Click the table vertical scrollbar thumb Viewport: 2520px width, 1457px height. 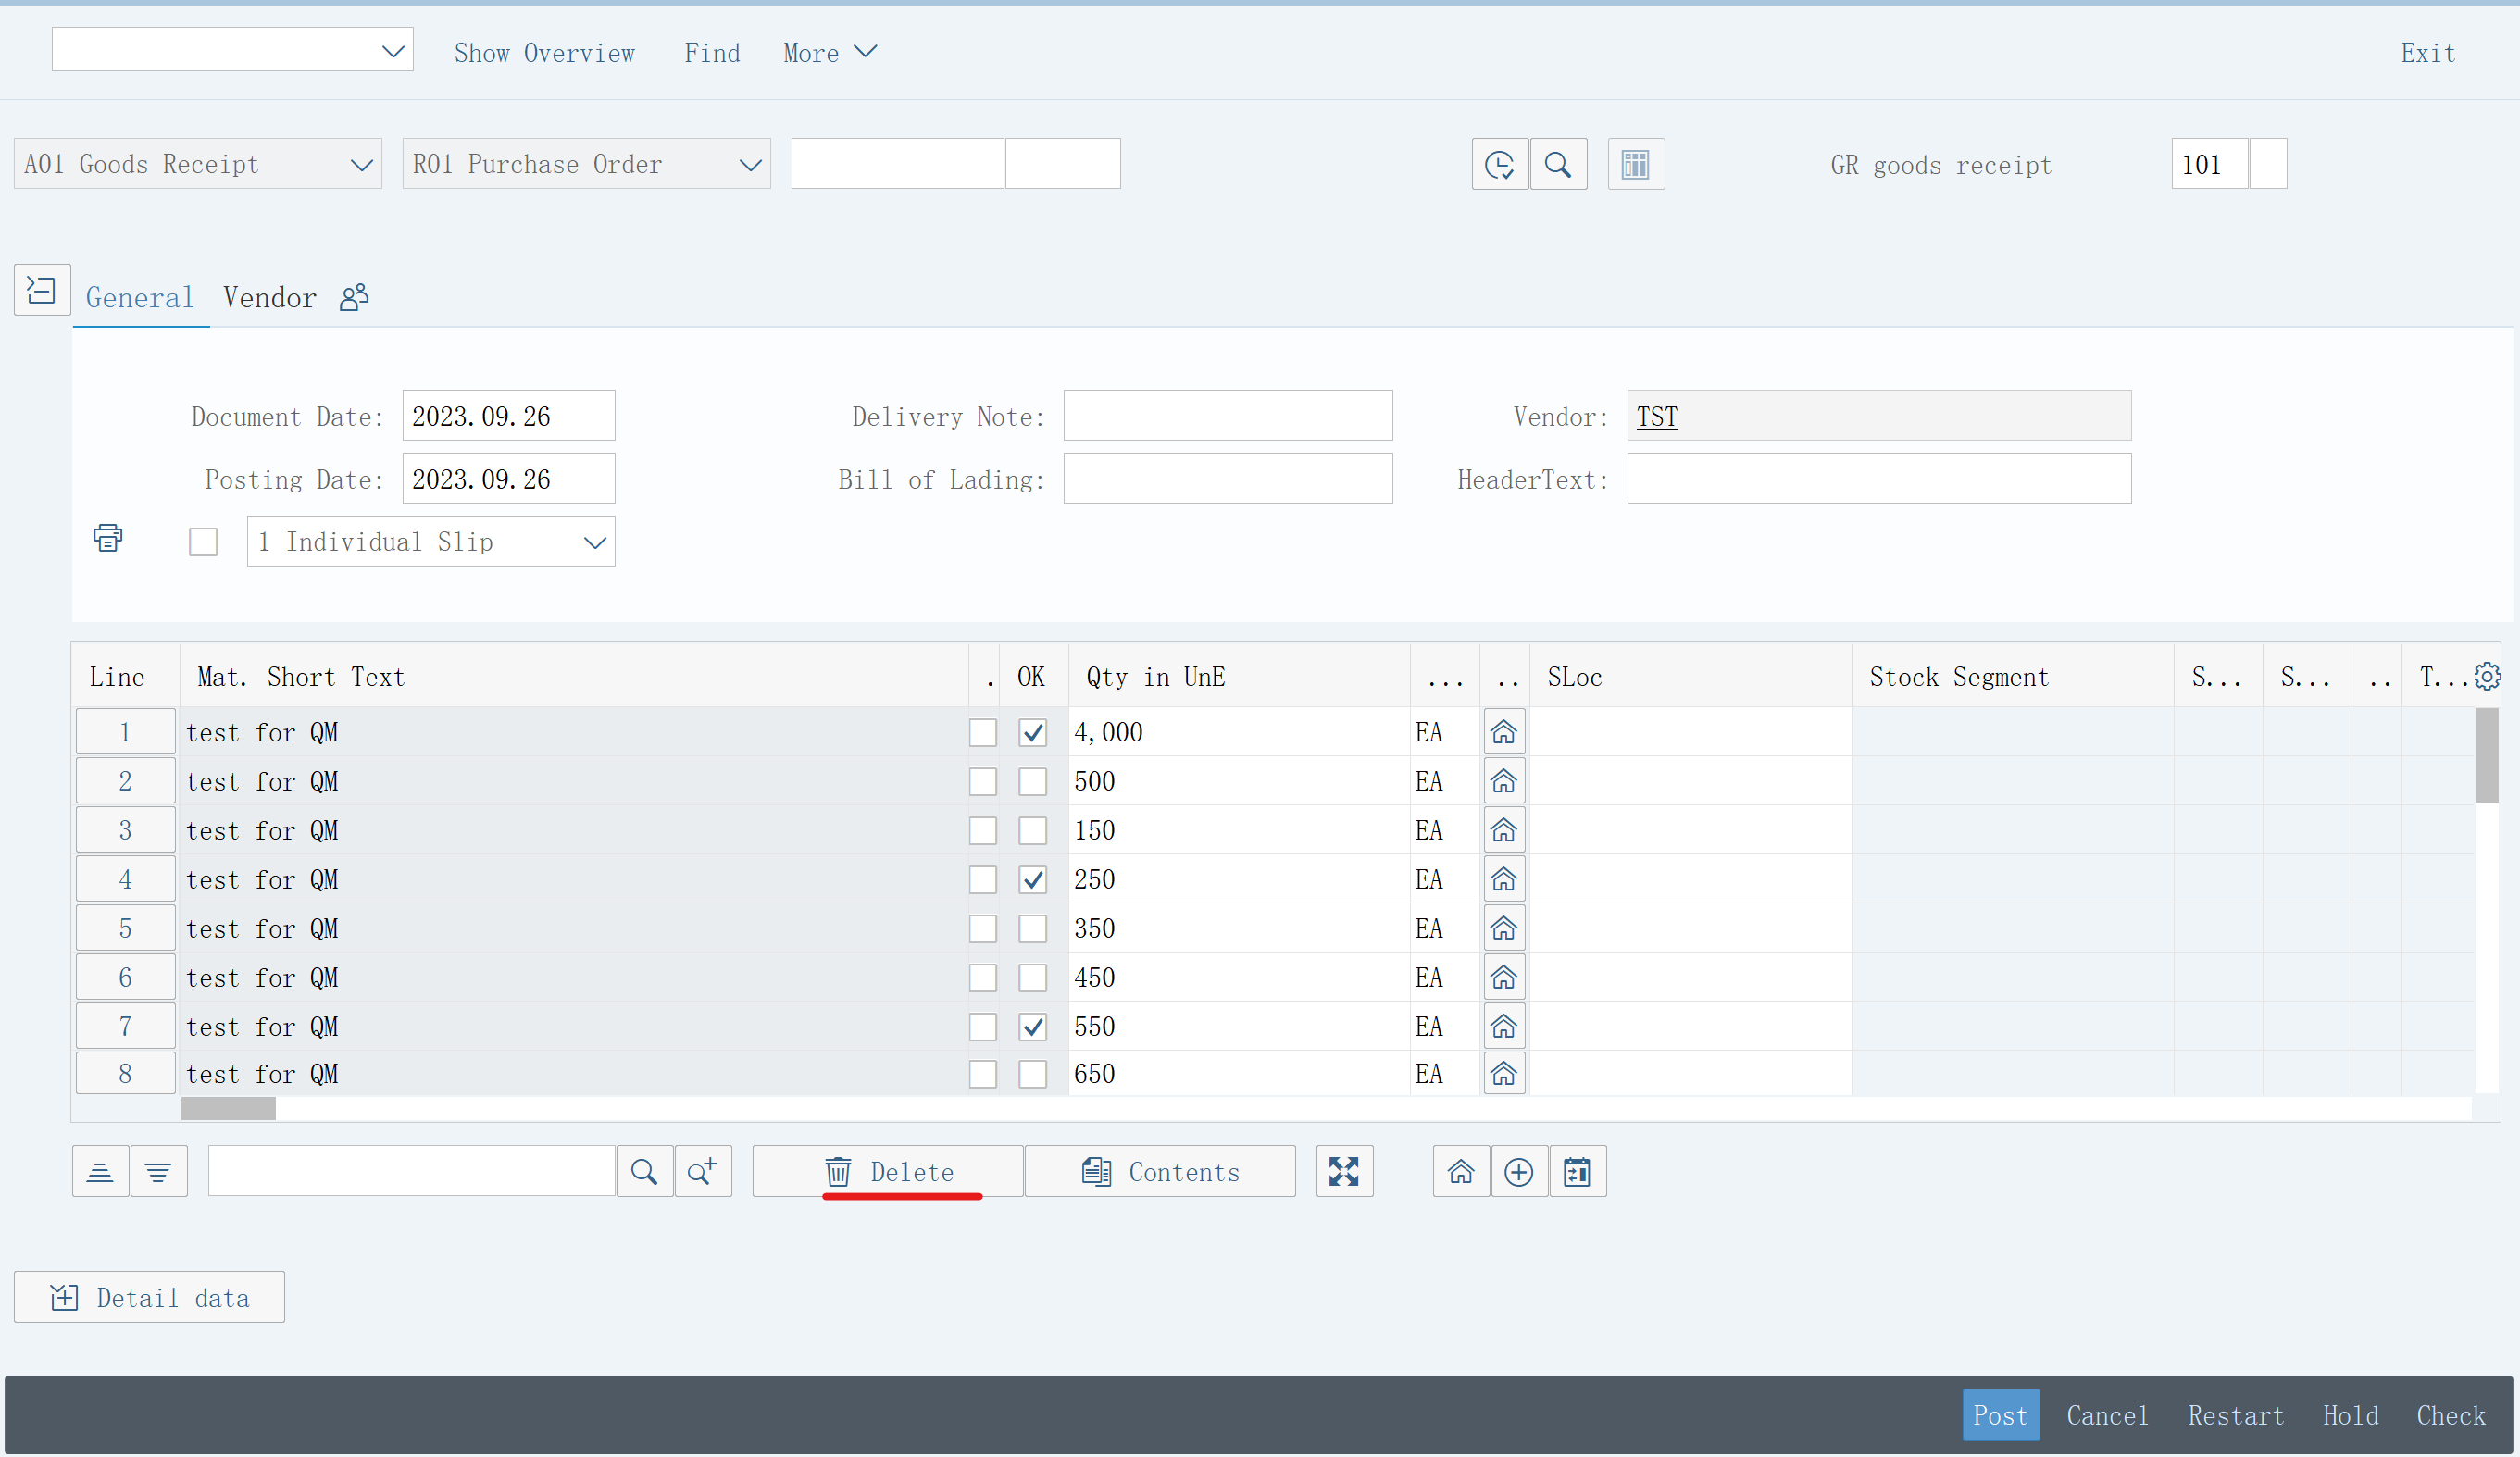tap(2486, 755)
